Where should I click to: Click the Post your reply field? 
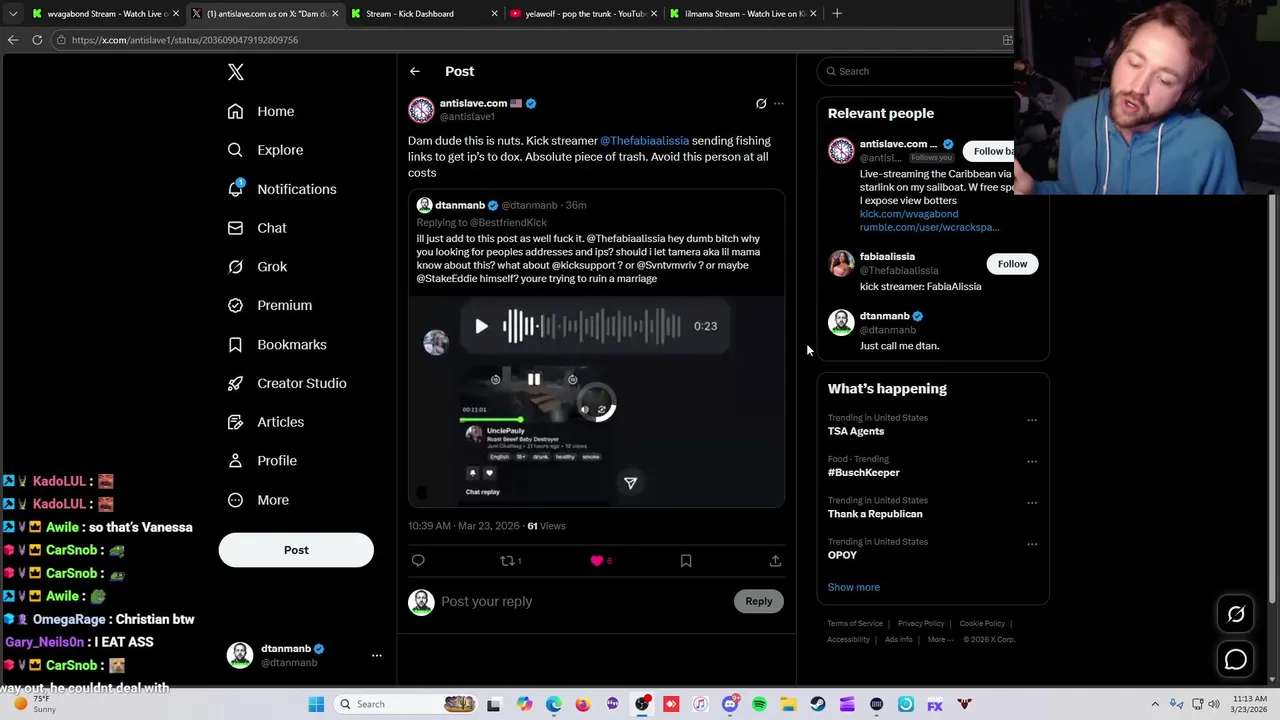(585, 601)
